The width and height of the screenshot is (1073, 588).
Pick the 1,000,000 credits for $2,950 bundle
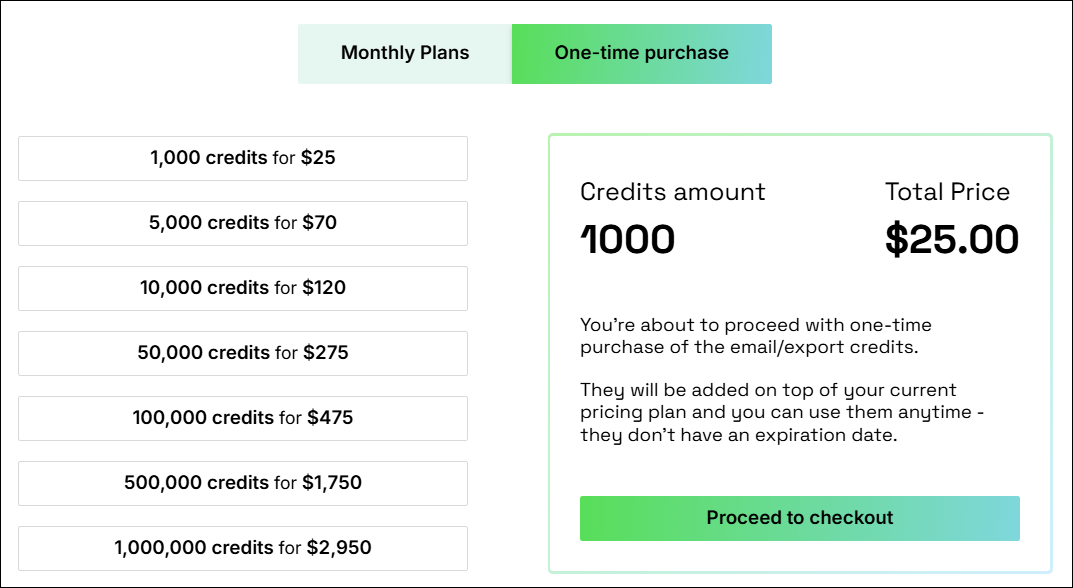point(243,548)
